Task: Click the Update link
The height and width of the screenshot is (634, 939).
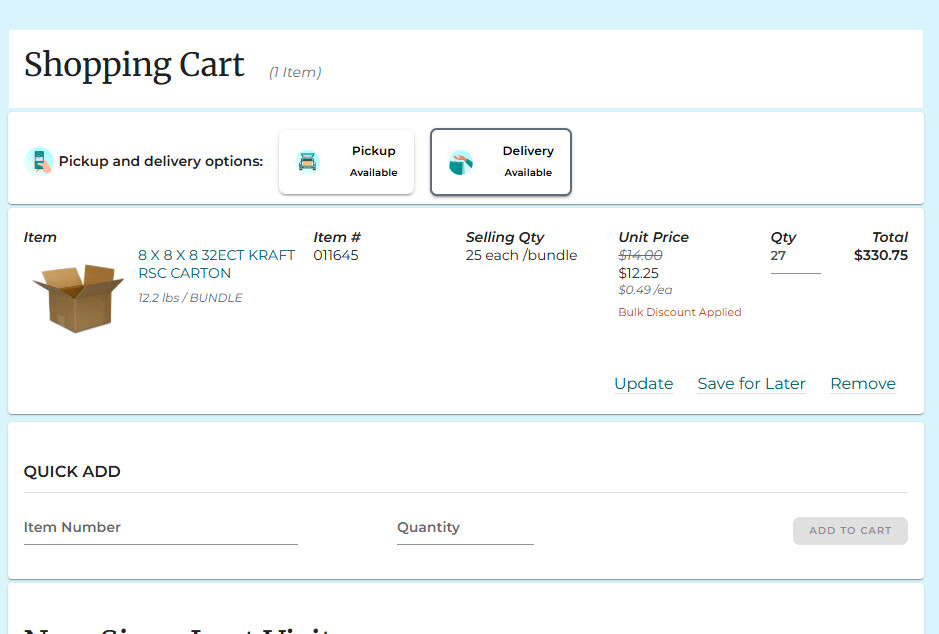Action: click(643, 384)
